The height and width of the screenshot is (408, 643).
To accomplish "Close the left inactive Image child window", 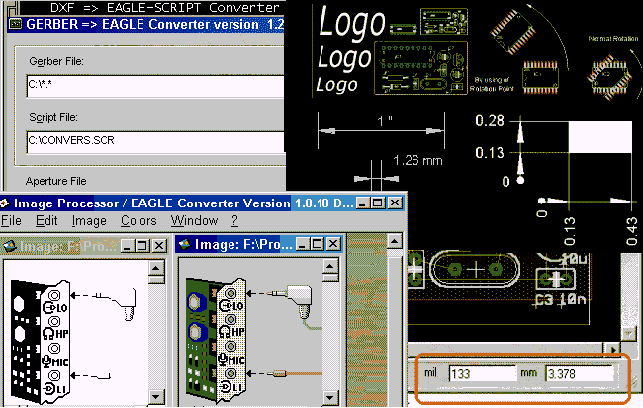I will pos(159,246).
